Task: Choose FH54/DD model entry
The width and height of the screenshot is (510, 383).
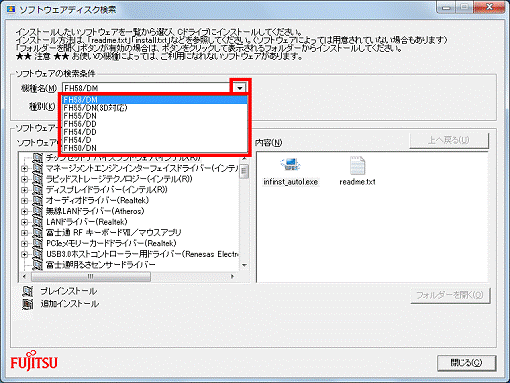Action: point(155,132)
